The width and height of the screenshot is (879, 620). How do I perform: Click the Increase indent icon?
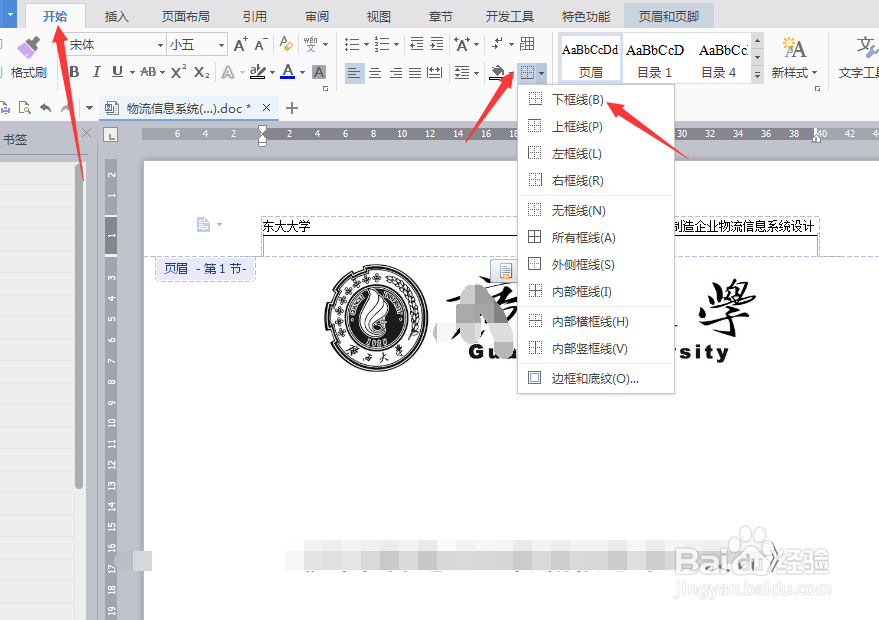click(437, 44)
